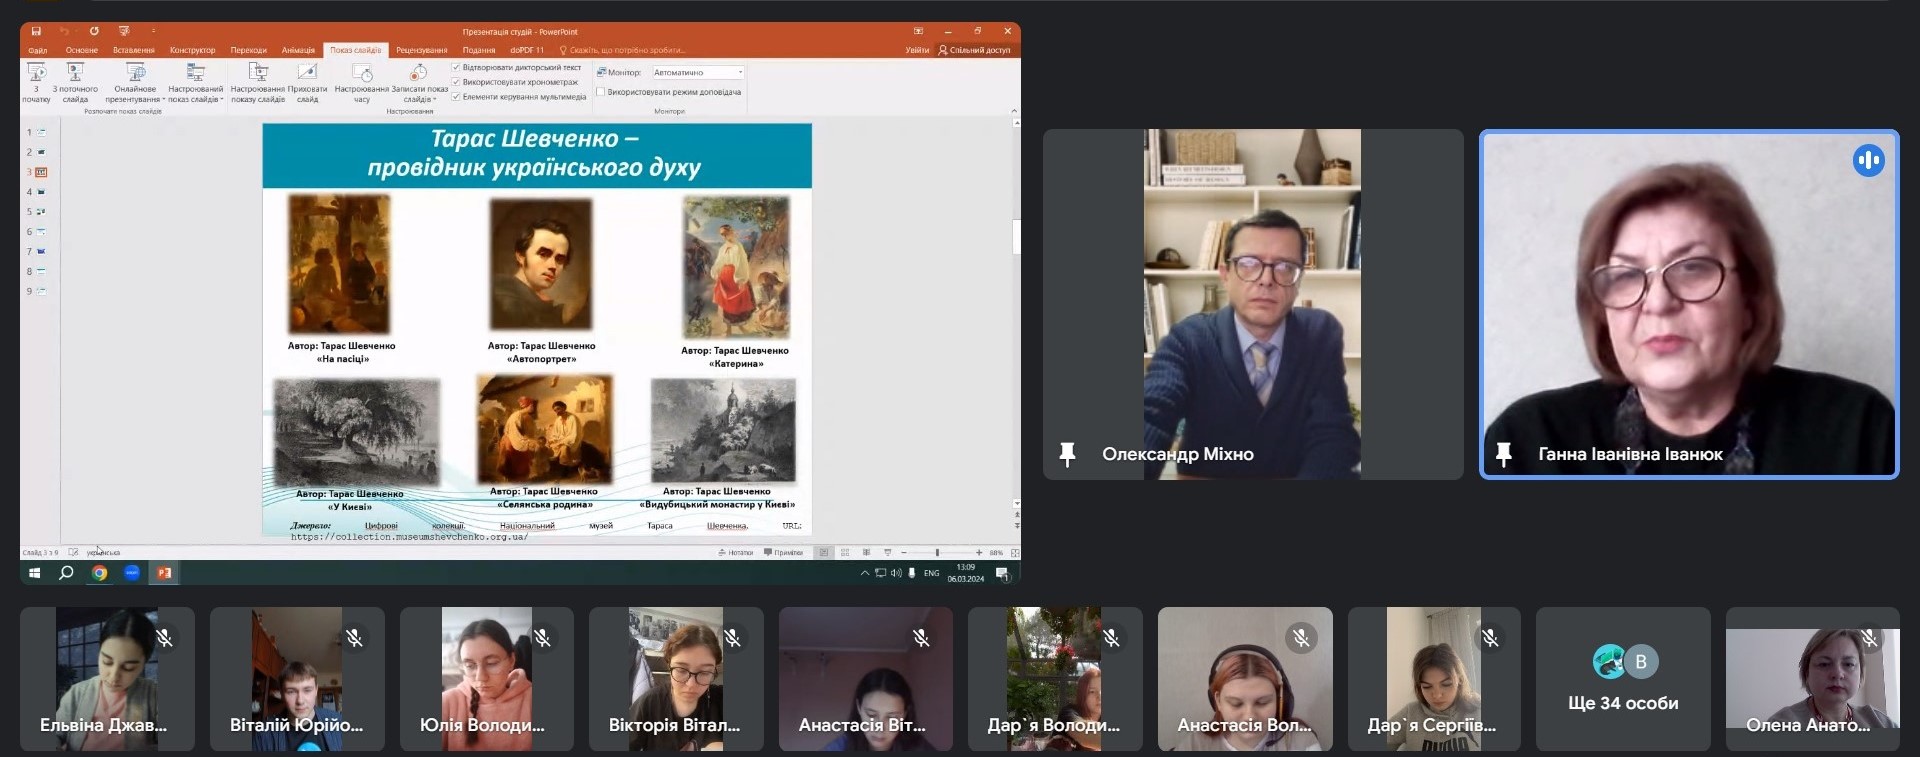Click the 'Спільний доступ' share button
1920x757 pixels.
tap(974, 50)
